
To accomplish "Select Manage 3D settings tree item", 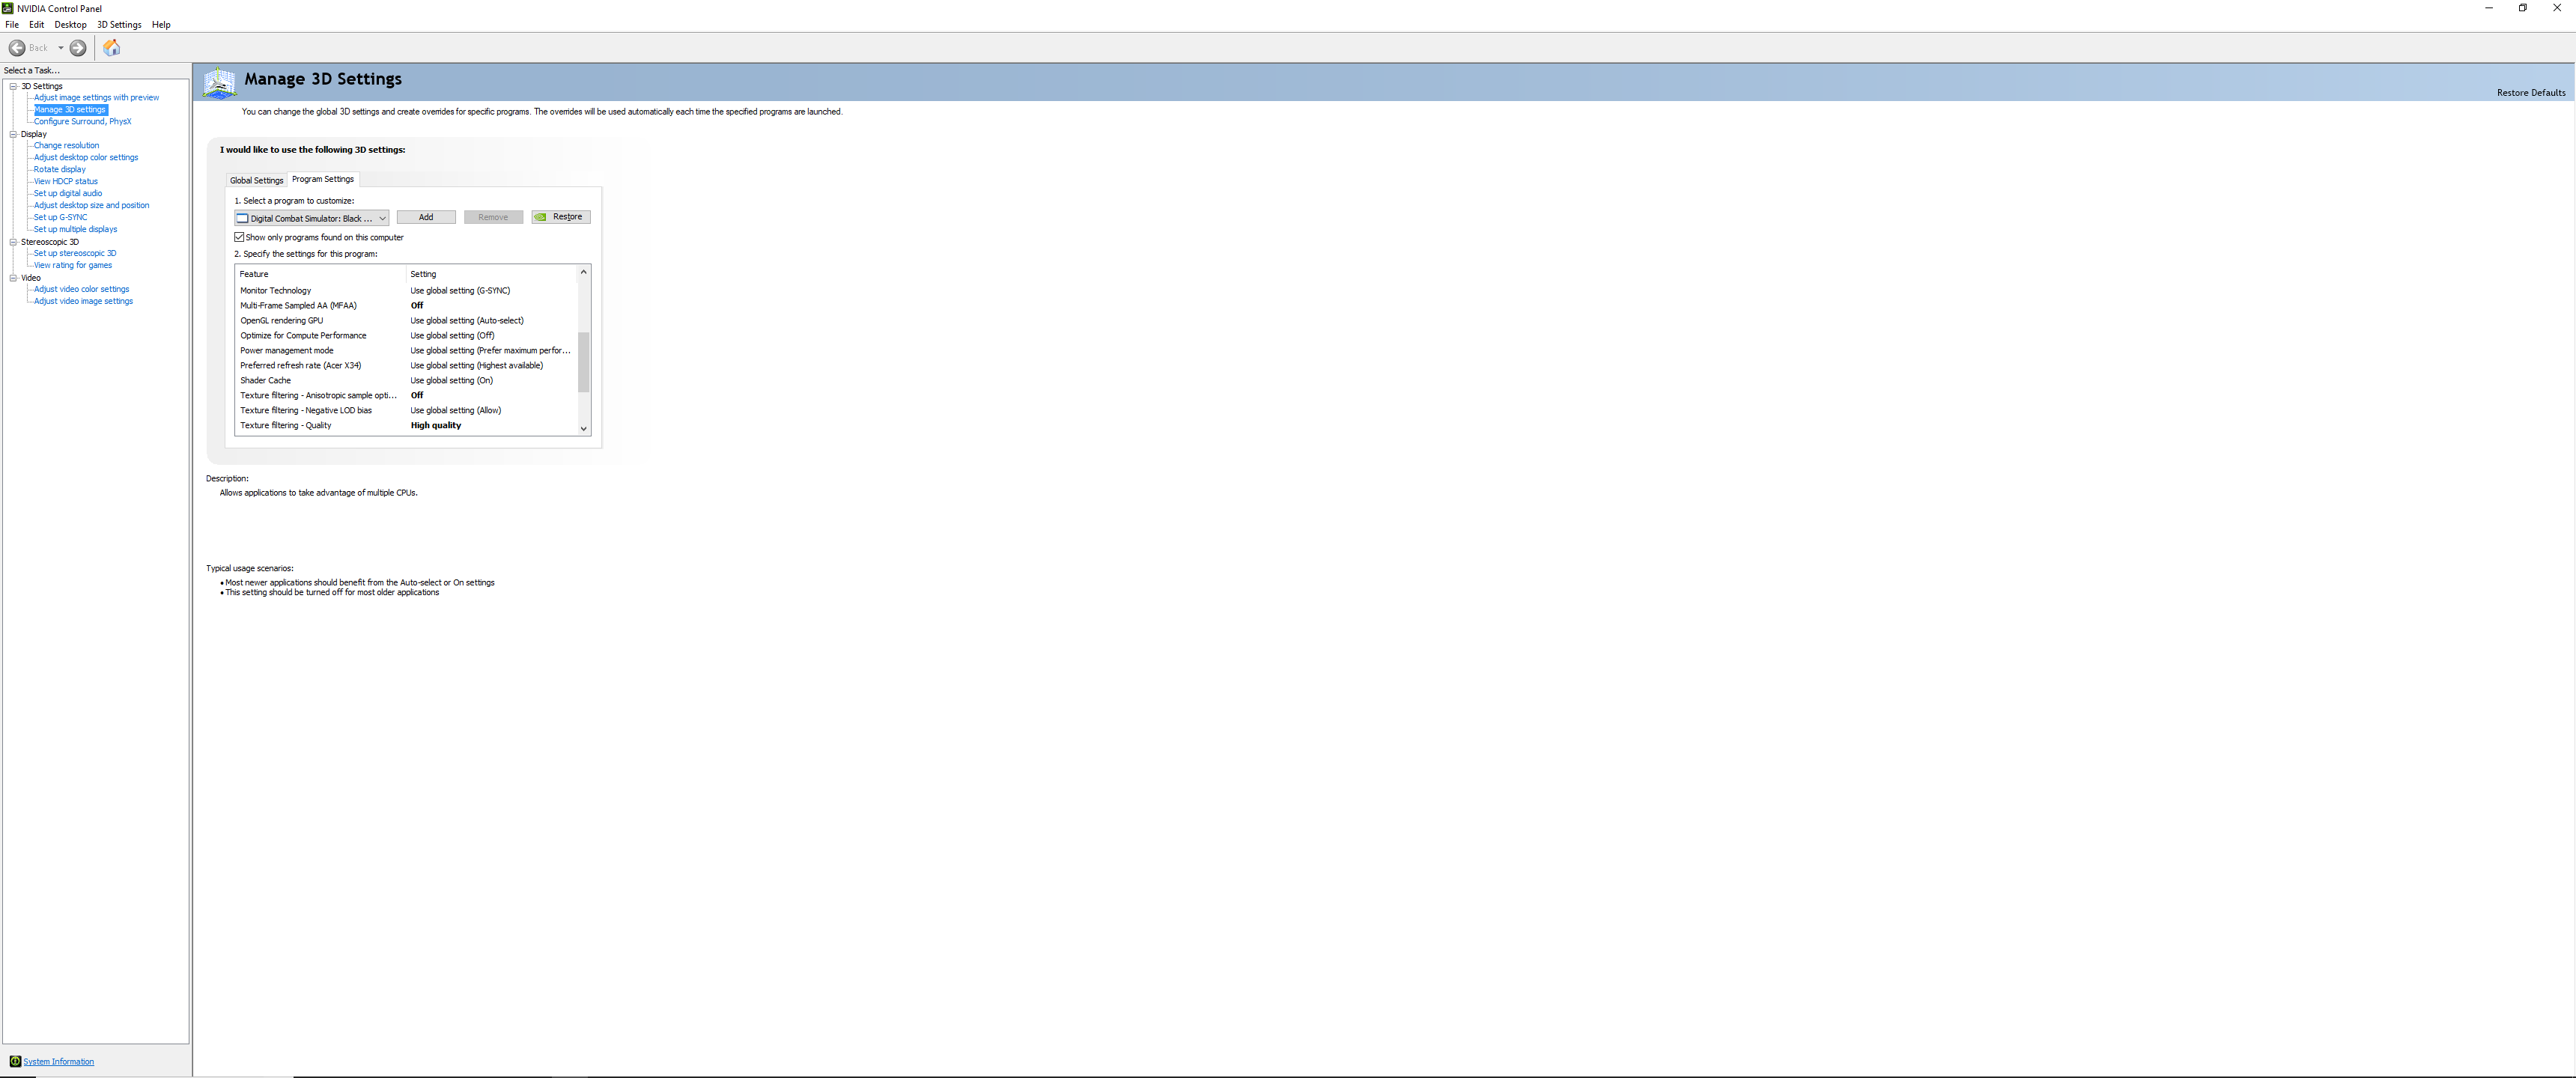I will coord(70,110).
